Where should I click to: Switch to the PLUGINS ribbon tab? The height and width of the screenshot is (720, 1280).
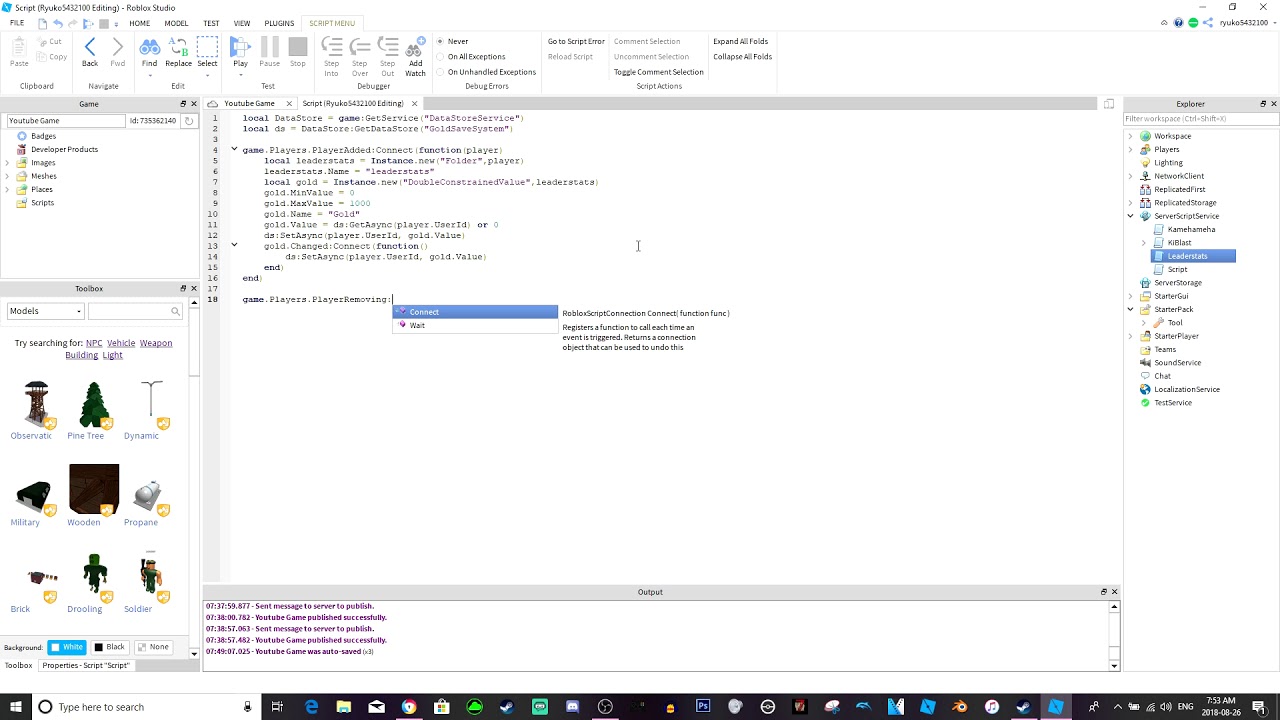(x=279, y=23)
